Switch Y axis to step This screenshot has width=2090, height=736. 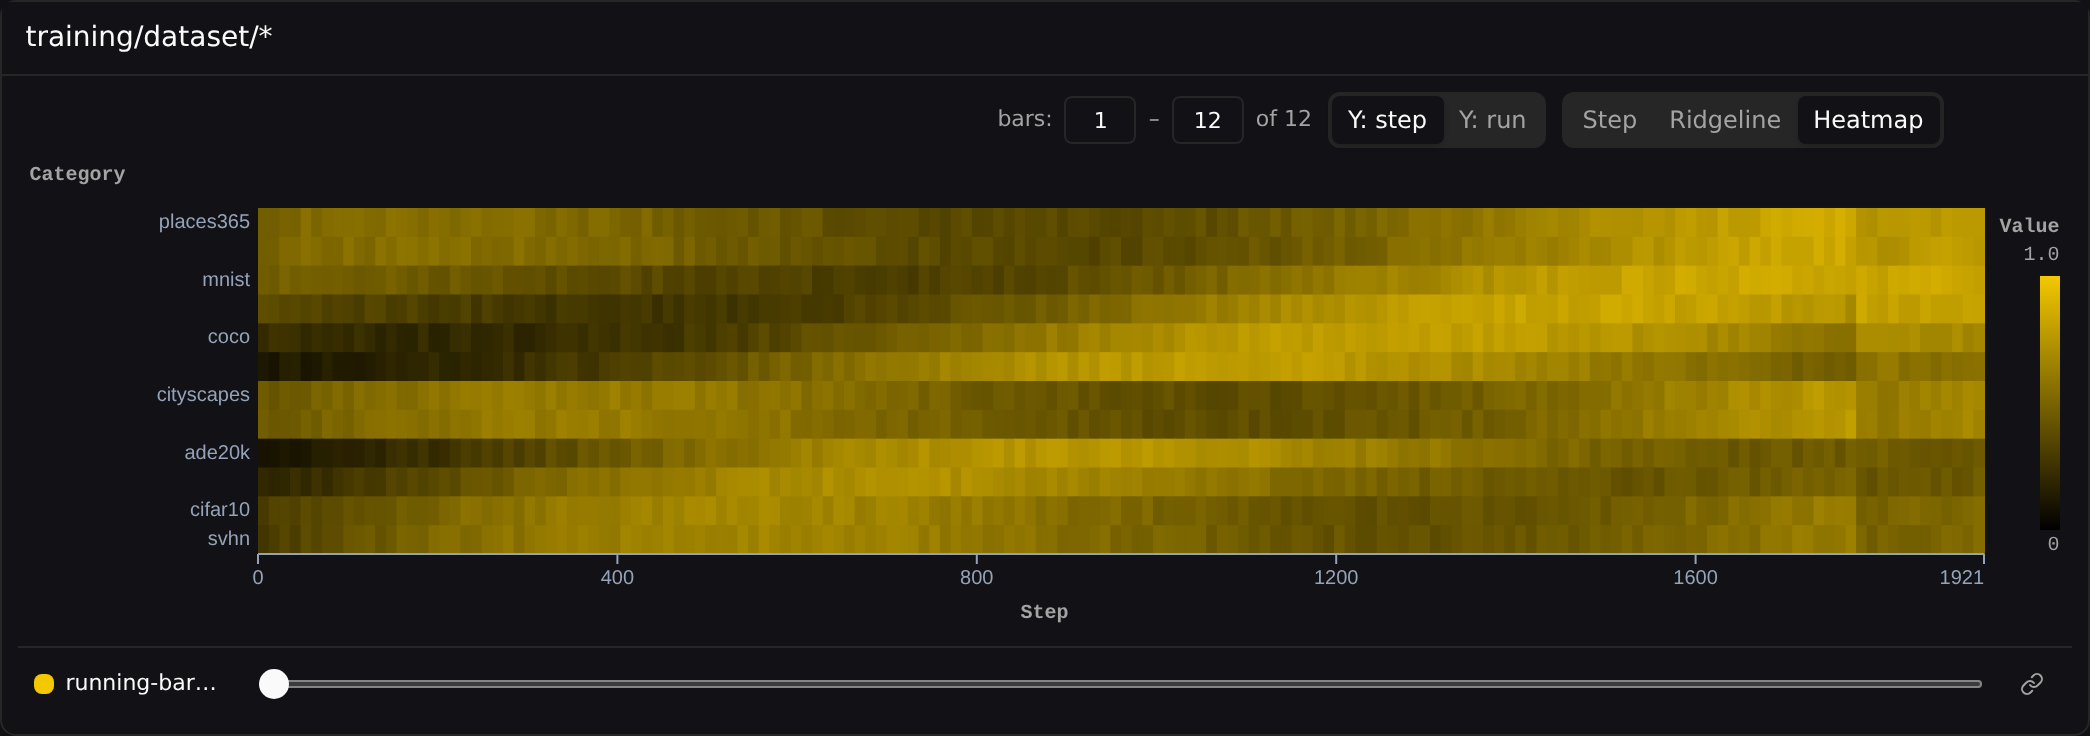click(1387, 120)
